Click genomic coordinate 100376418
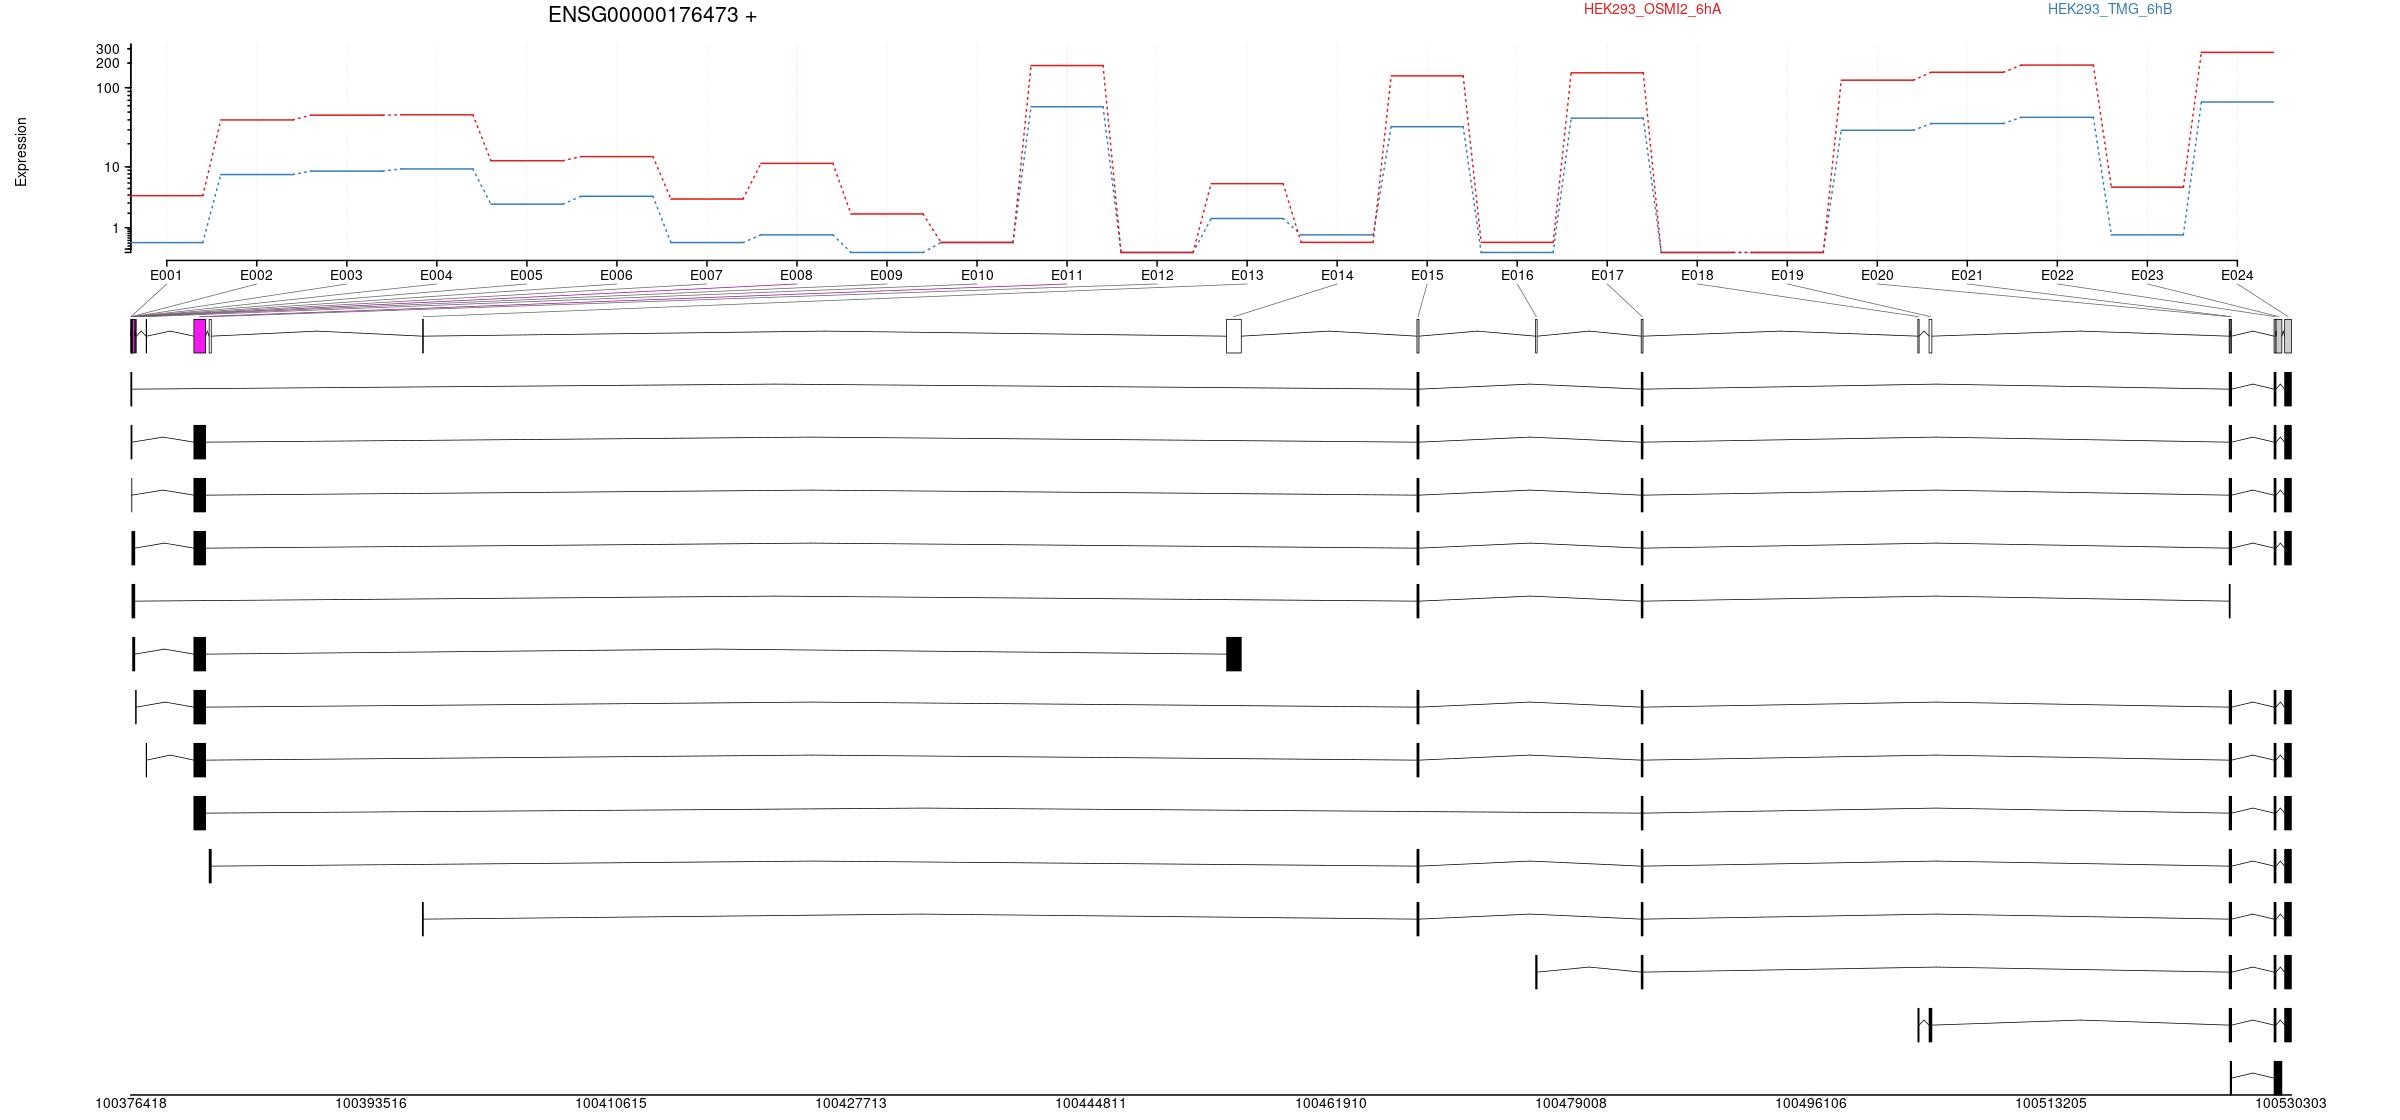Image resolution: width=2400 pixels, height=1120 pixels. (x=131, y=1104)
